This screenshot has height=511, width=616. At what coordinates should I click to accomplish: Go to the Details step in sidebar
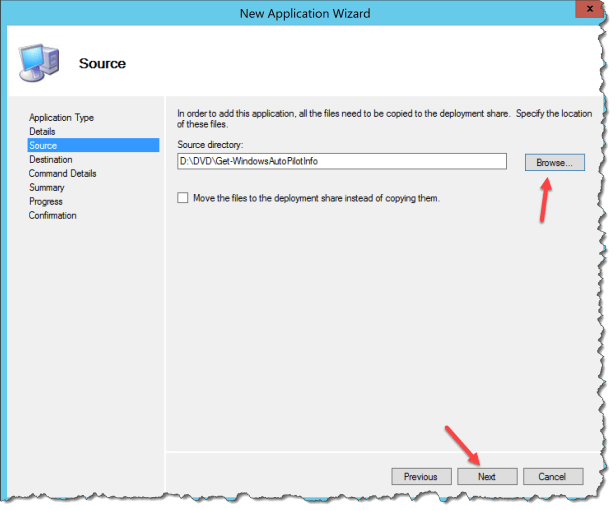(42, 131)
